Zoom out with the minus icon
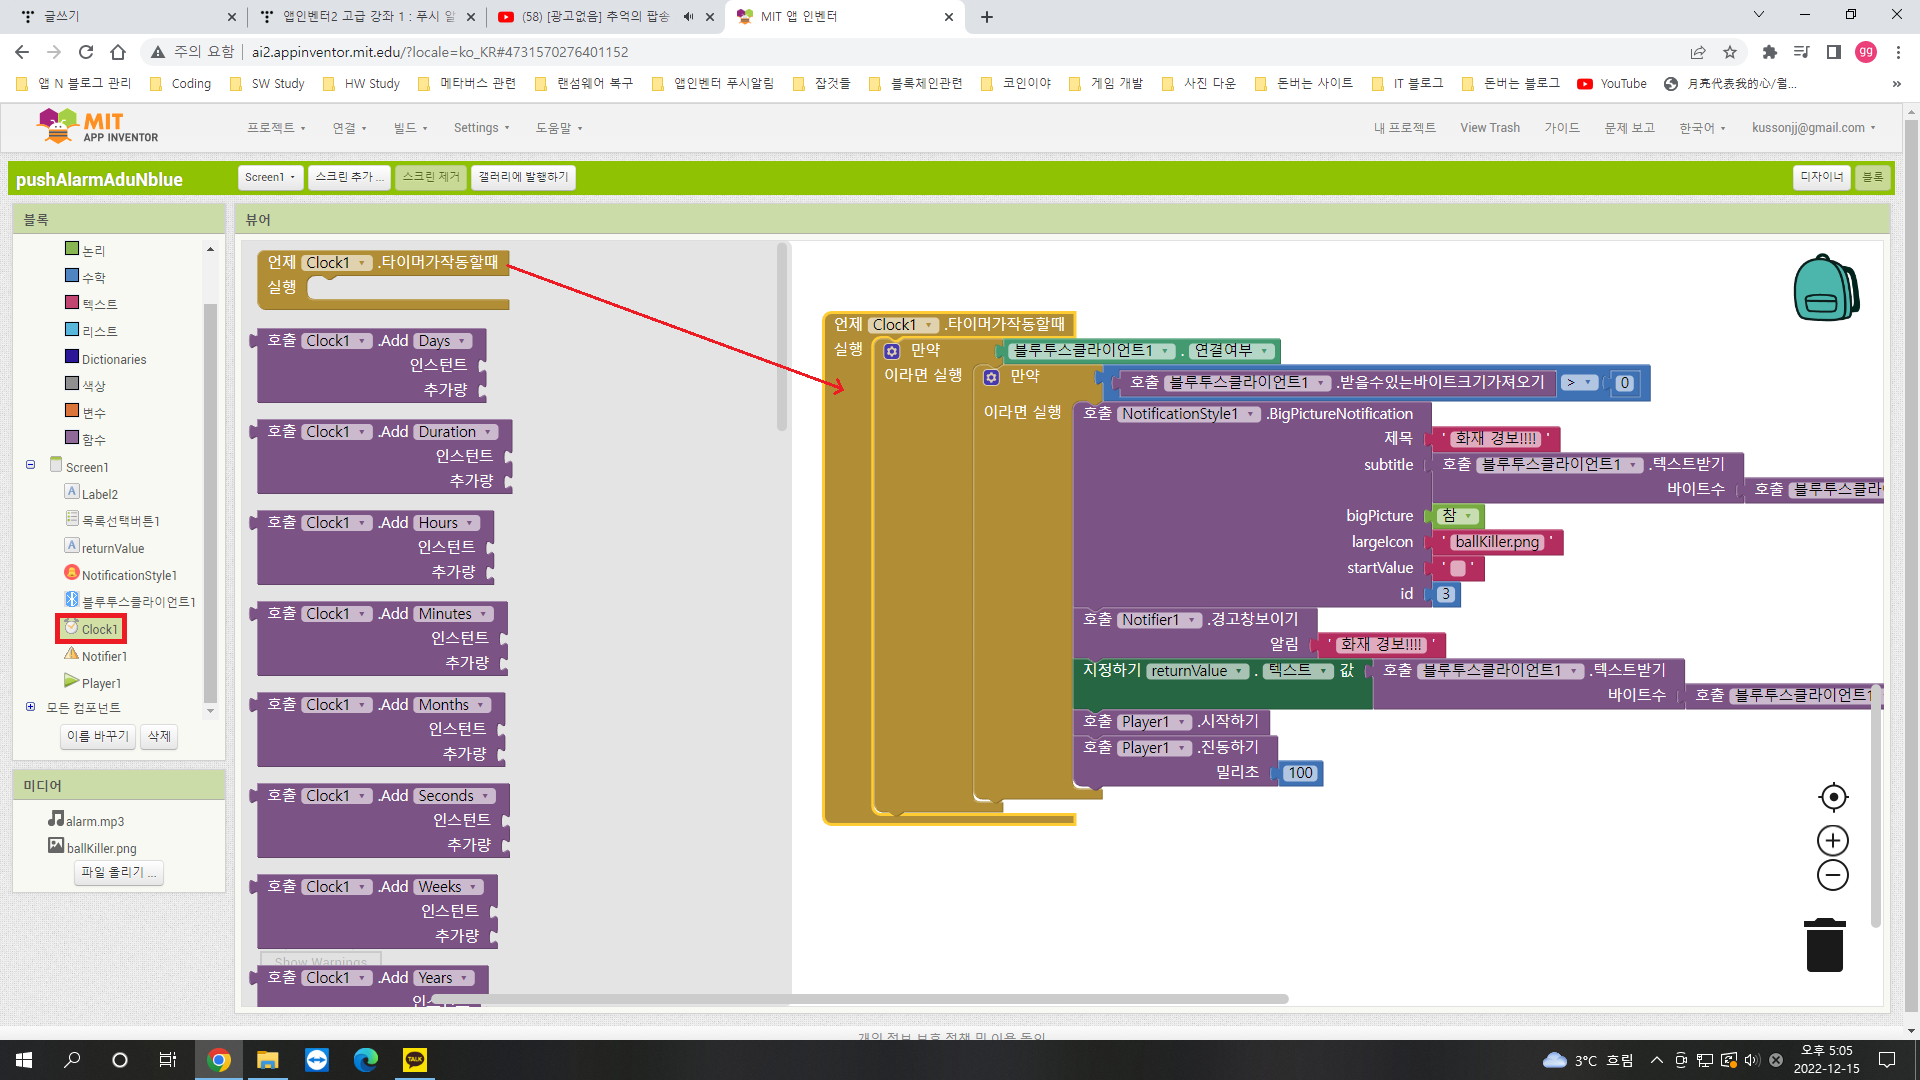 1833,875
